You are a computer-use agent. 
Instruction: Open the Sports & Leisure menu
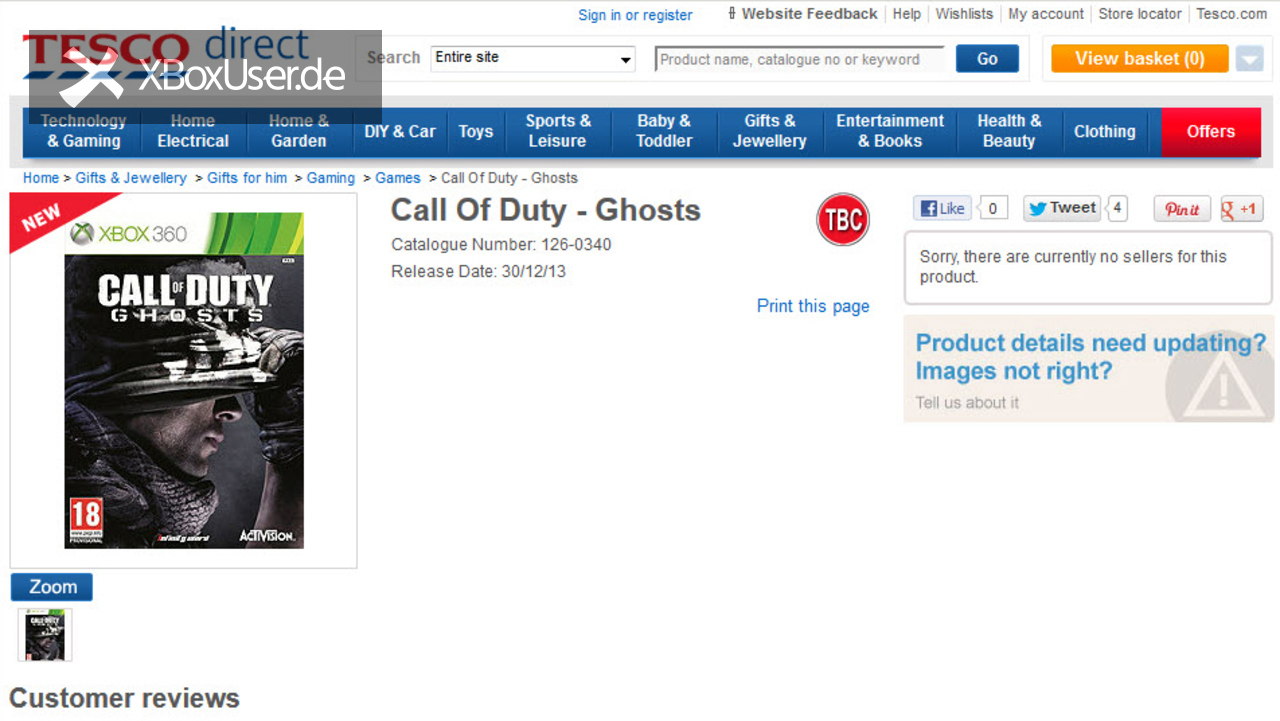click(558, 131)
